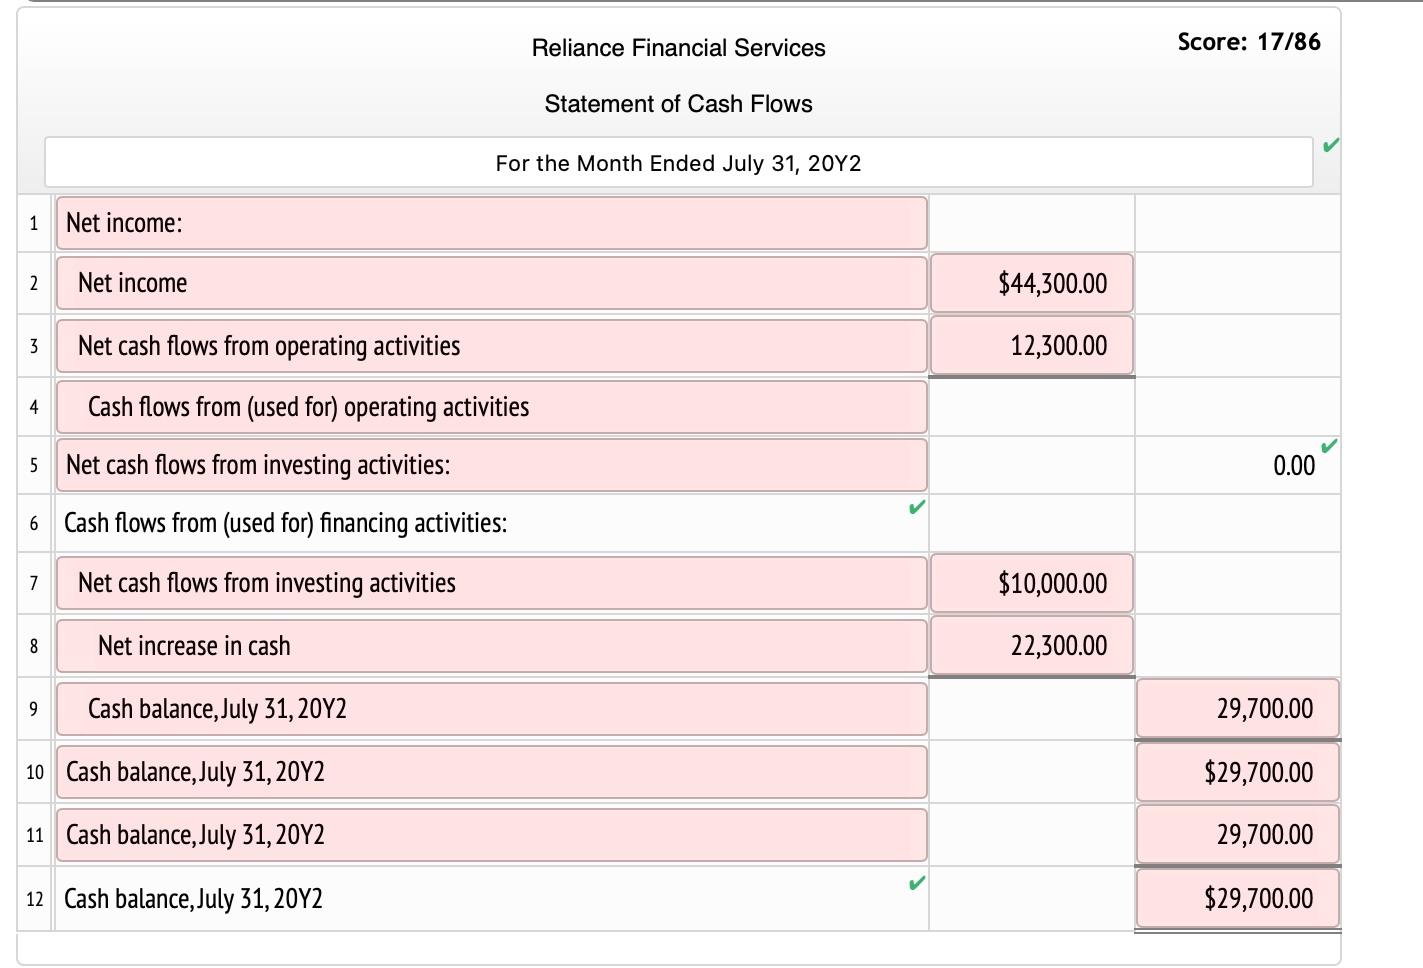The height and width of the screenshot is (968, 1423).
Task: Select row 5 label 'Net cash flows from investing activities:'
Action: (492, 465)
